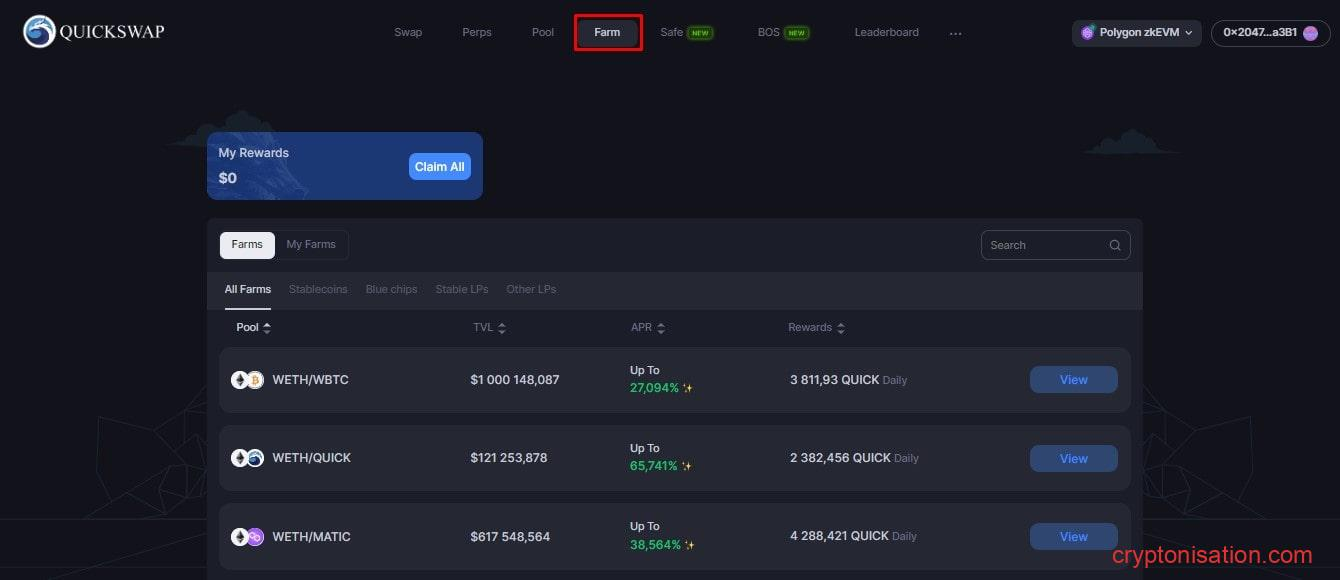Open the three-dots more menu
The image size is (1340, 580).
955,33
